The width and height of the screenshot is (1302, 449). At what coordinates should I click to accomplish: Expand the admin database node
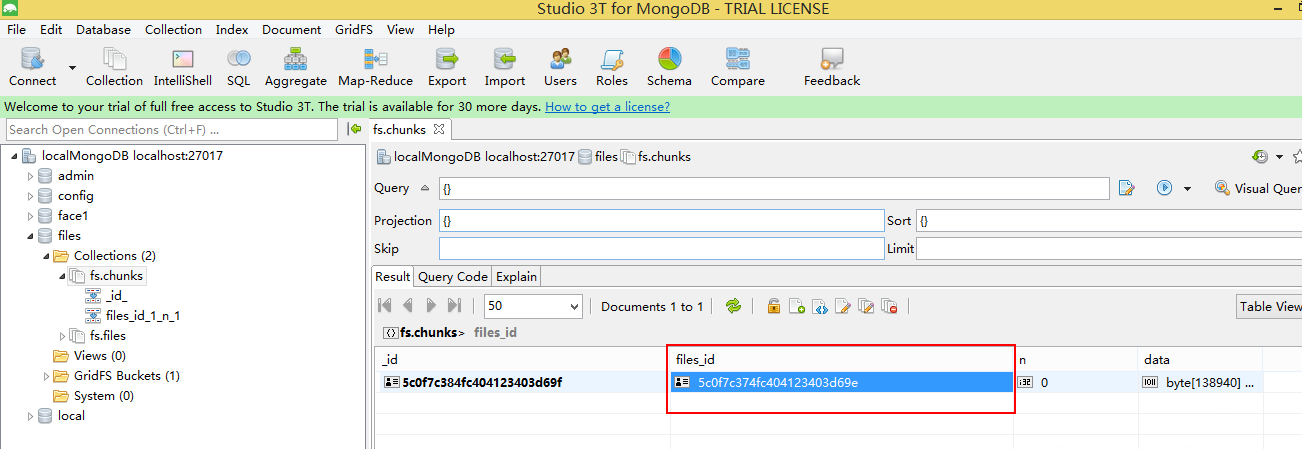tap(30, 176)
